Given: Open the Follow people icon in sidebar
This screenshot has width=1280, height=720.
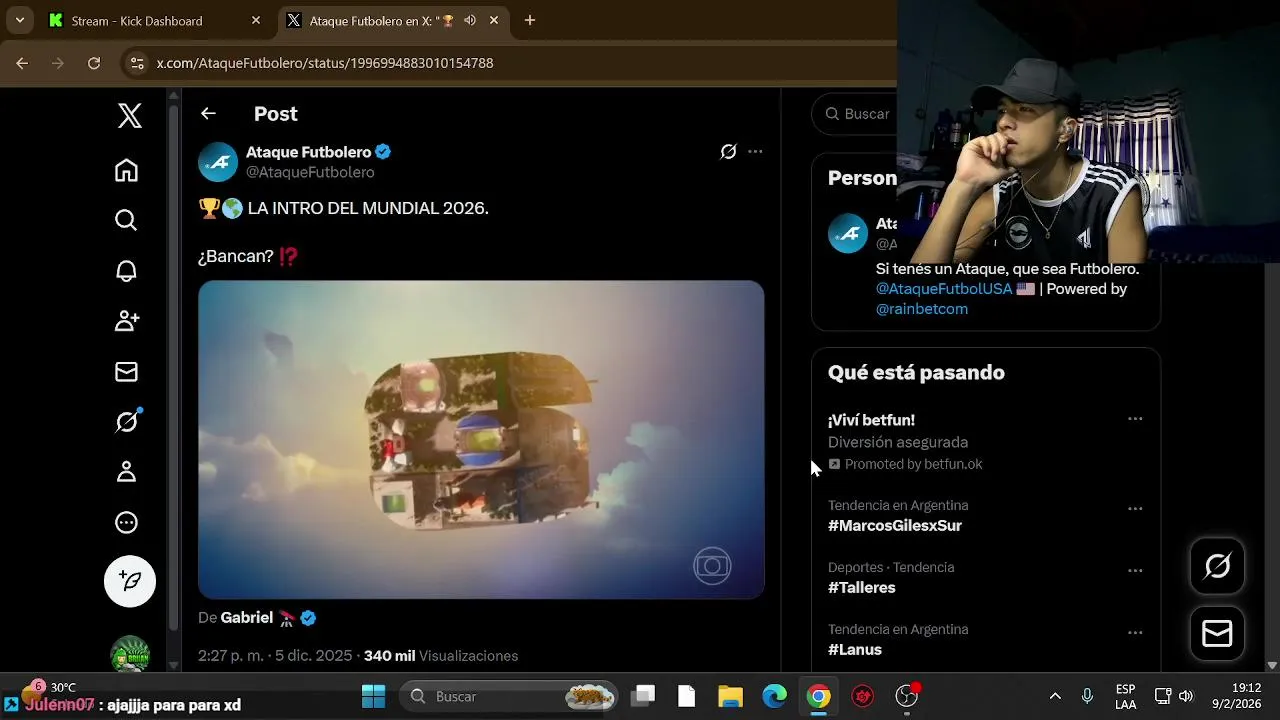Looking at the screenshot, I should 126,321.
